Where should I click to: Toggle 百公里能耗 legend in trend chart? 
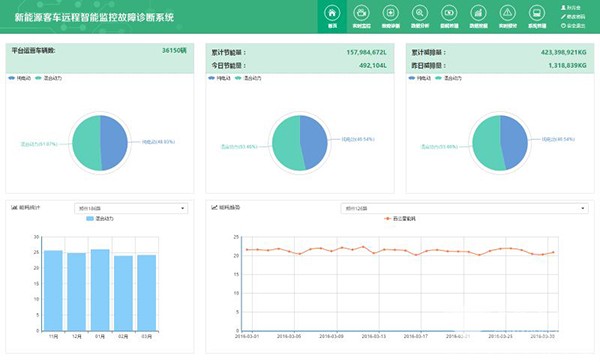pos(400,219)
